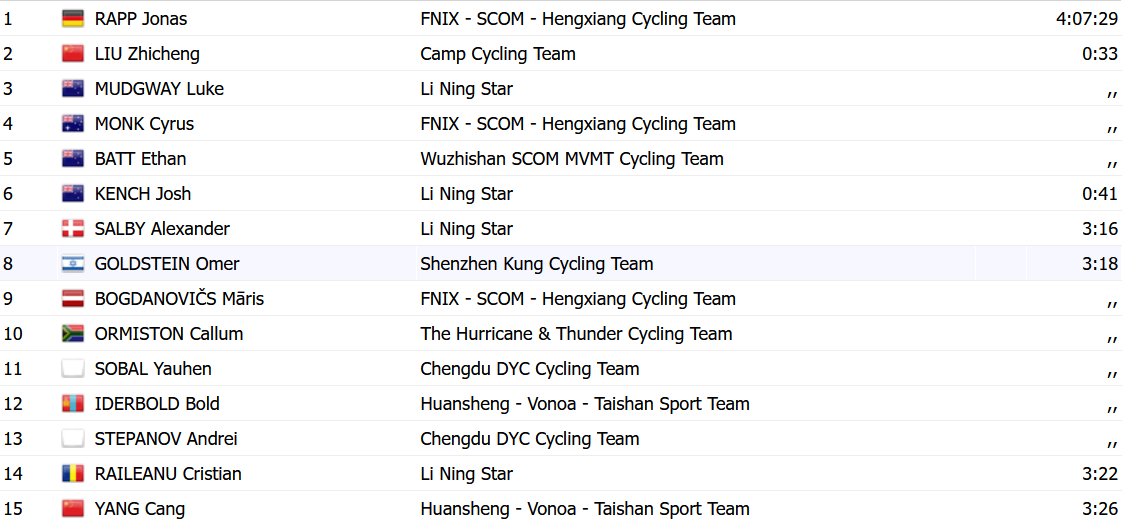Click the German flag beside RAPP Jonas
The height and width of the screenshot is (524, 1129).
click(x=73, y=19)
